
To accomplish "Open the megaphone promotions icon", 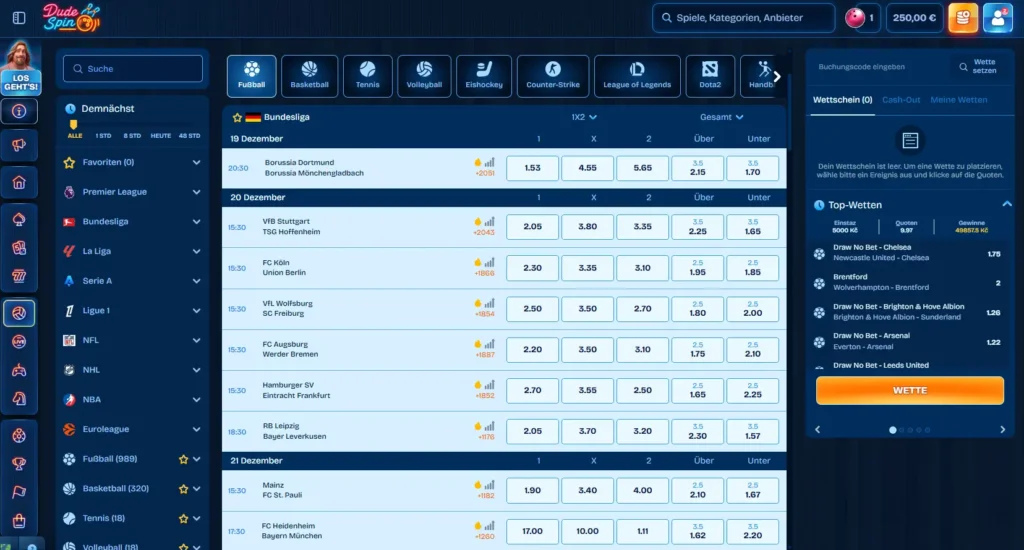I will (19, 145).
